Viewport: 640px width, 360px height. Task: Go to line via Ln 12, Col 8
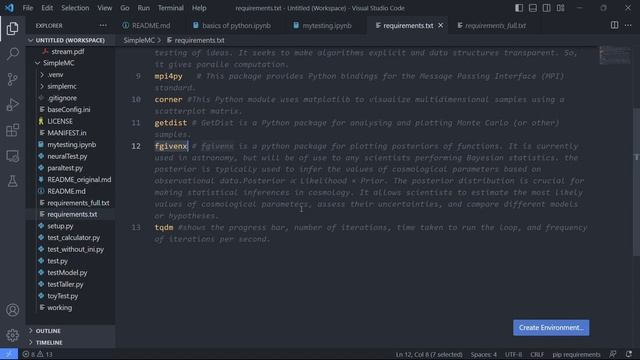click(x=429, y=354)
